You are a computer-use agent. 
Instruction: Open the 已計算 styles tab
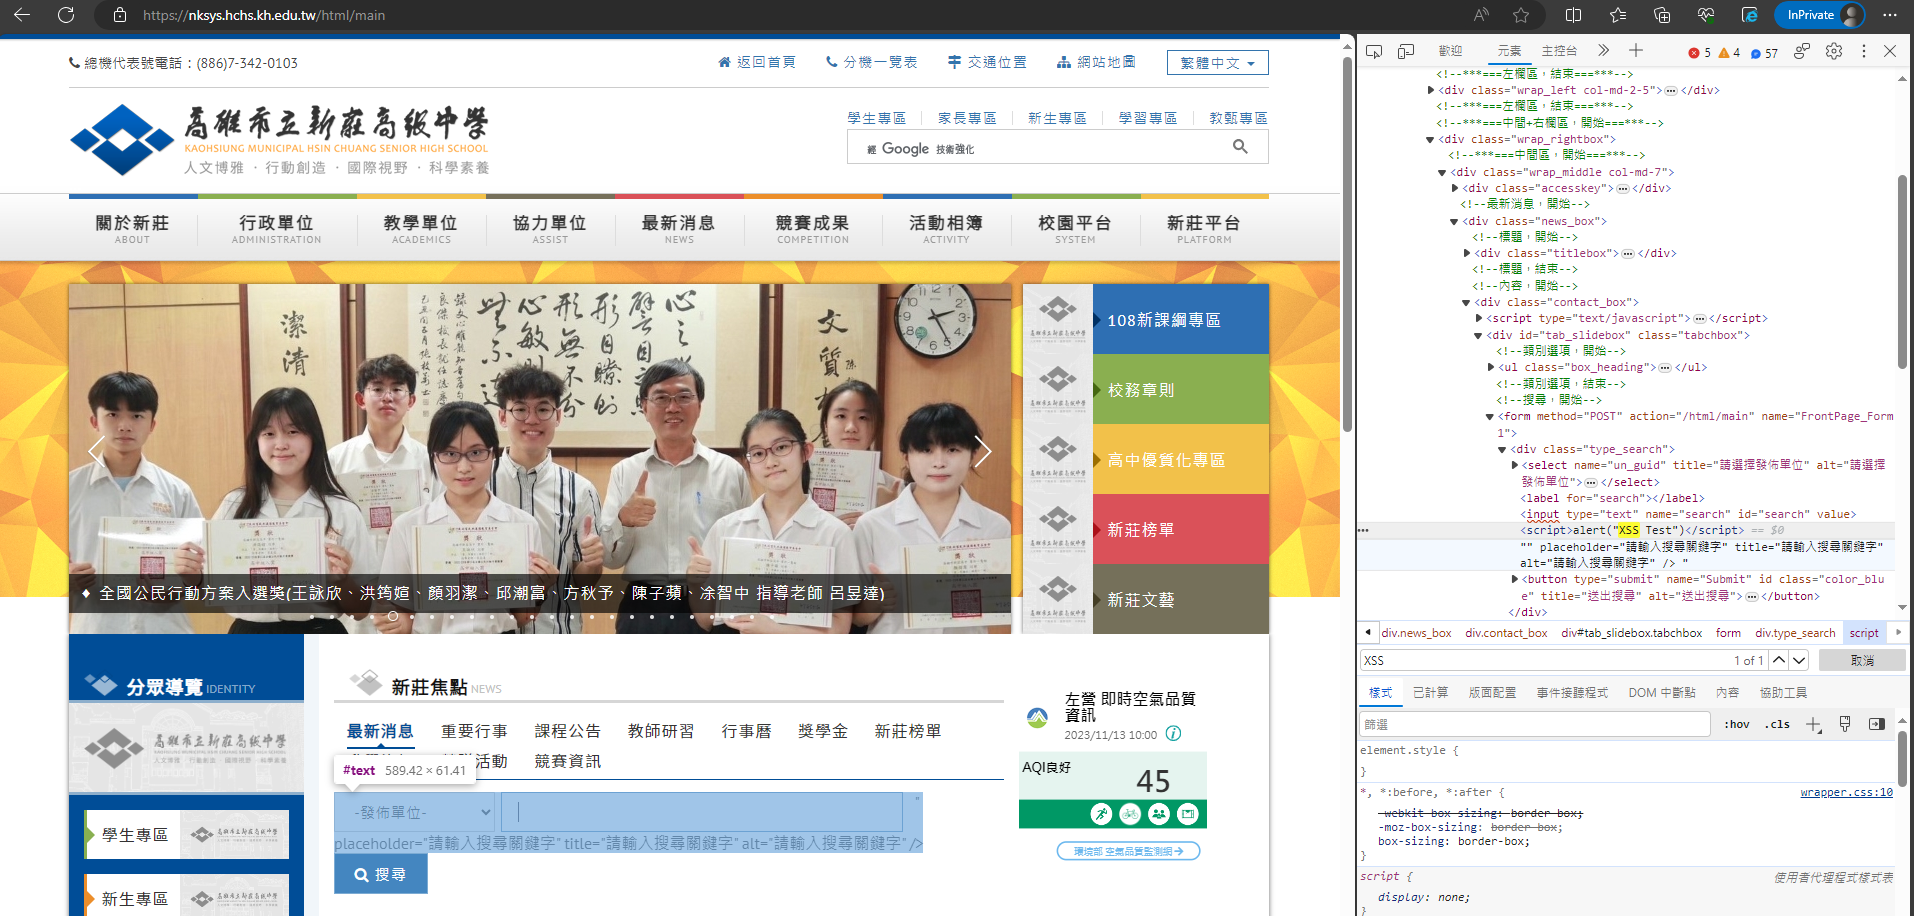(x=1430, y=693)
